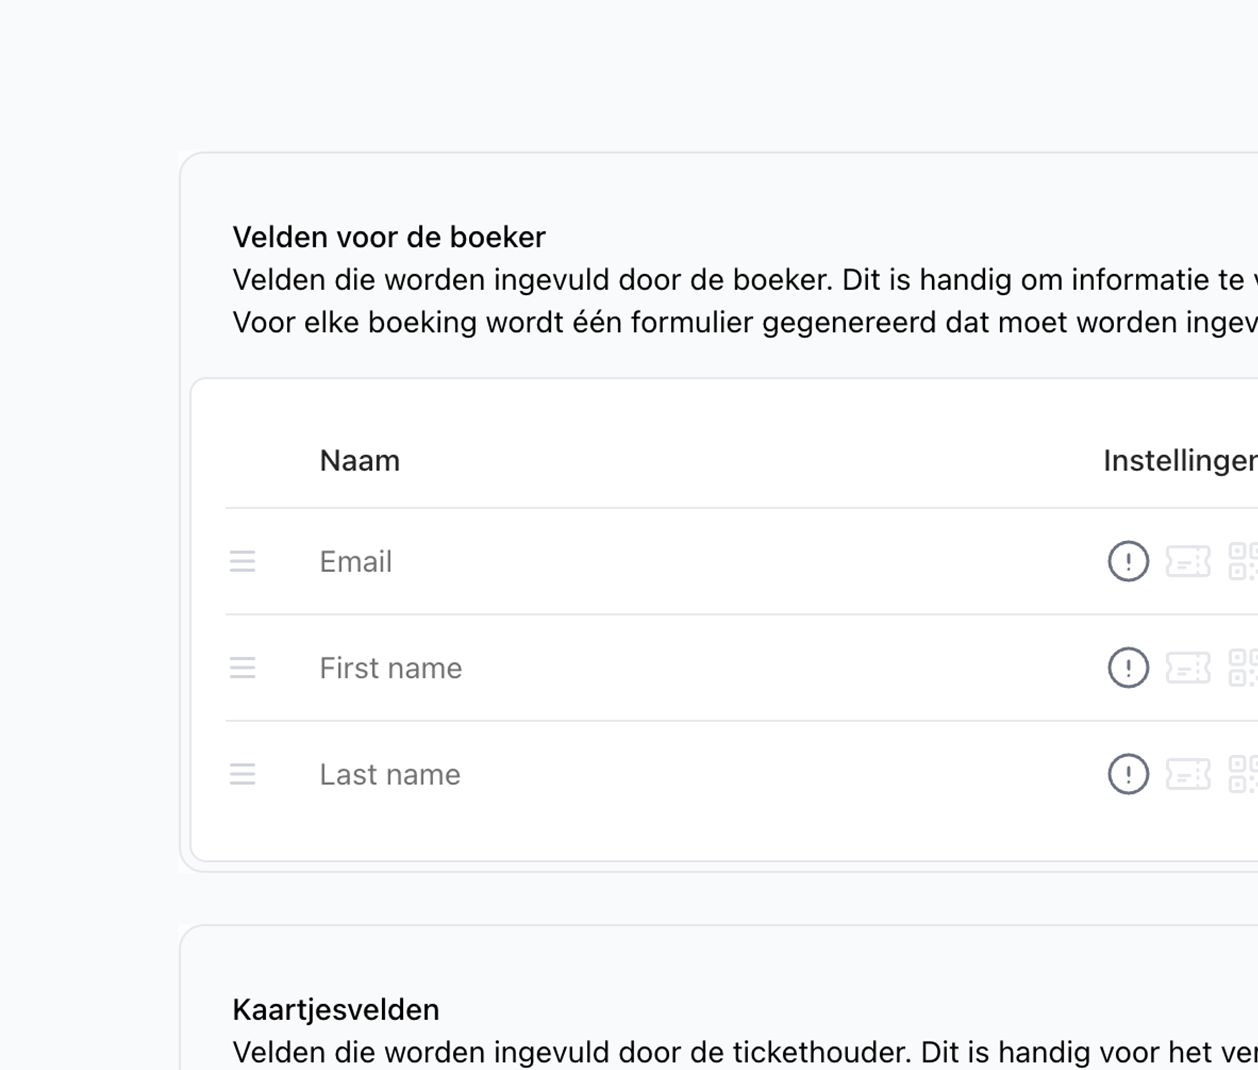Select the Last name field name

click(x=390, y=775)
